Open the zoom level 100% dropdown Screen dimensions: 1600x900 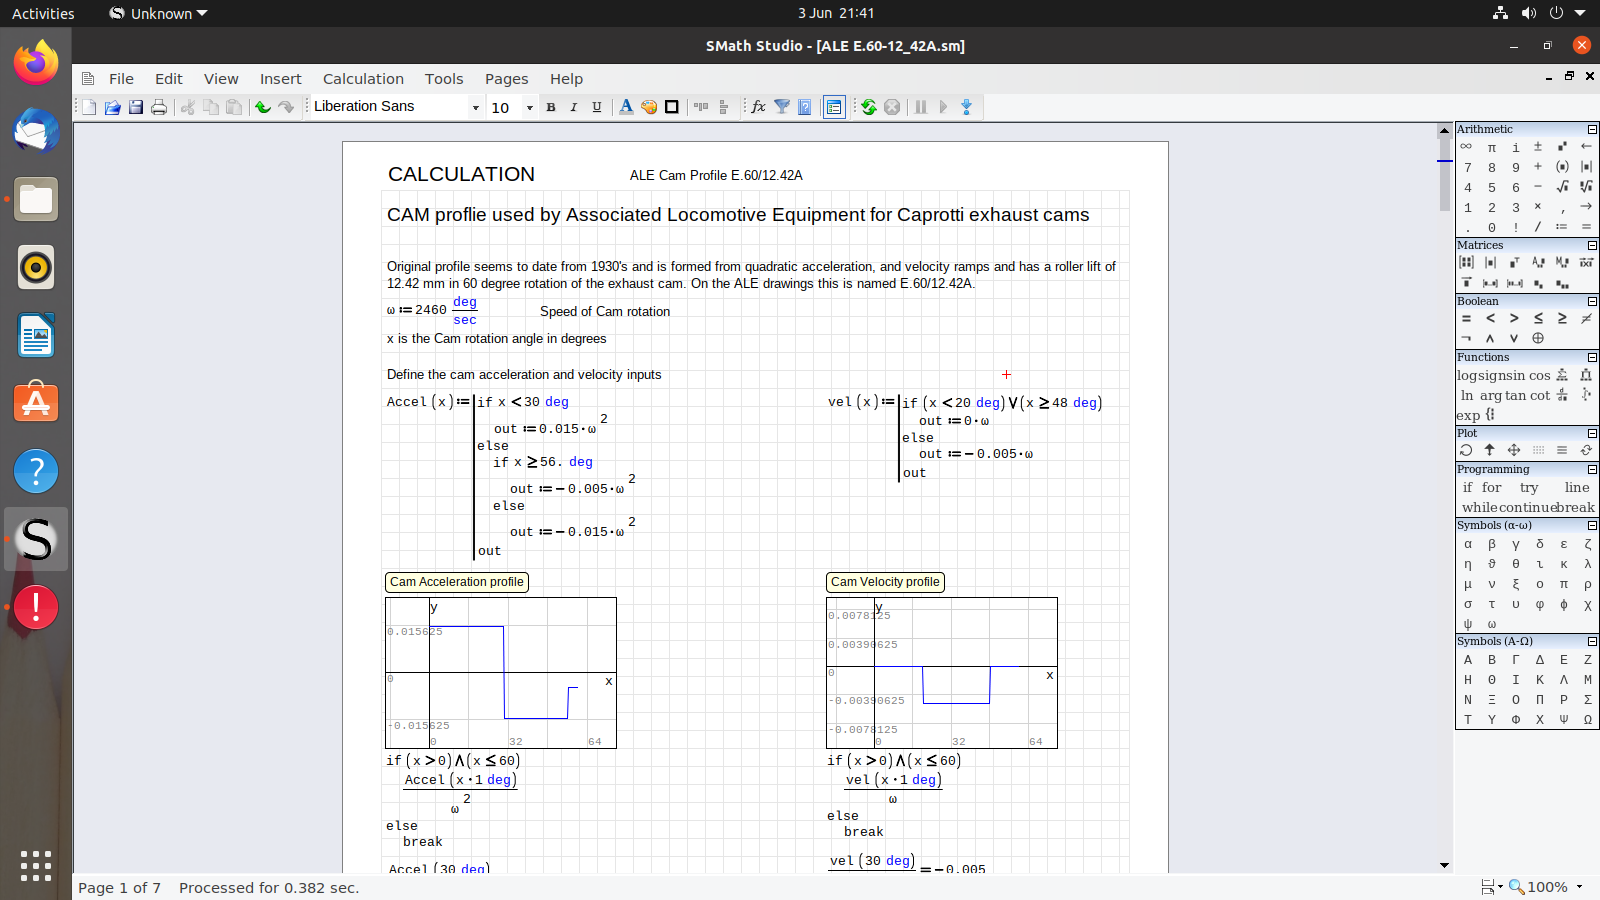(x=1580, y=887)
